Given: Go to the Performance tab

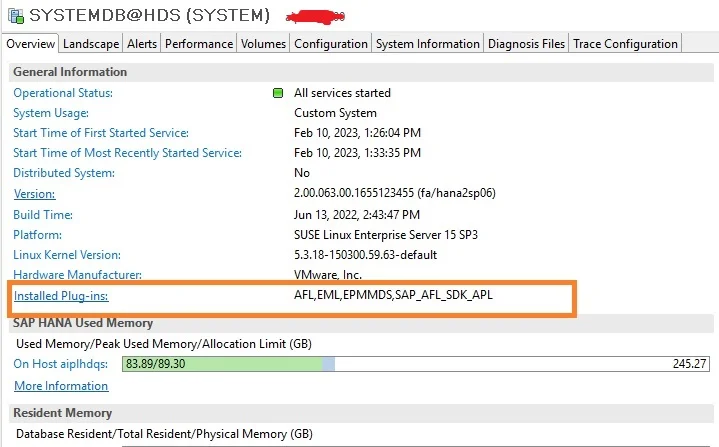Looking at the screenshot, I should (199, 44).
